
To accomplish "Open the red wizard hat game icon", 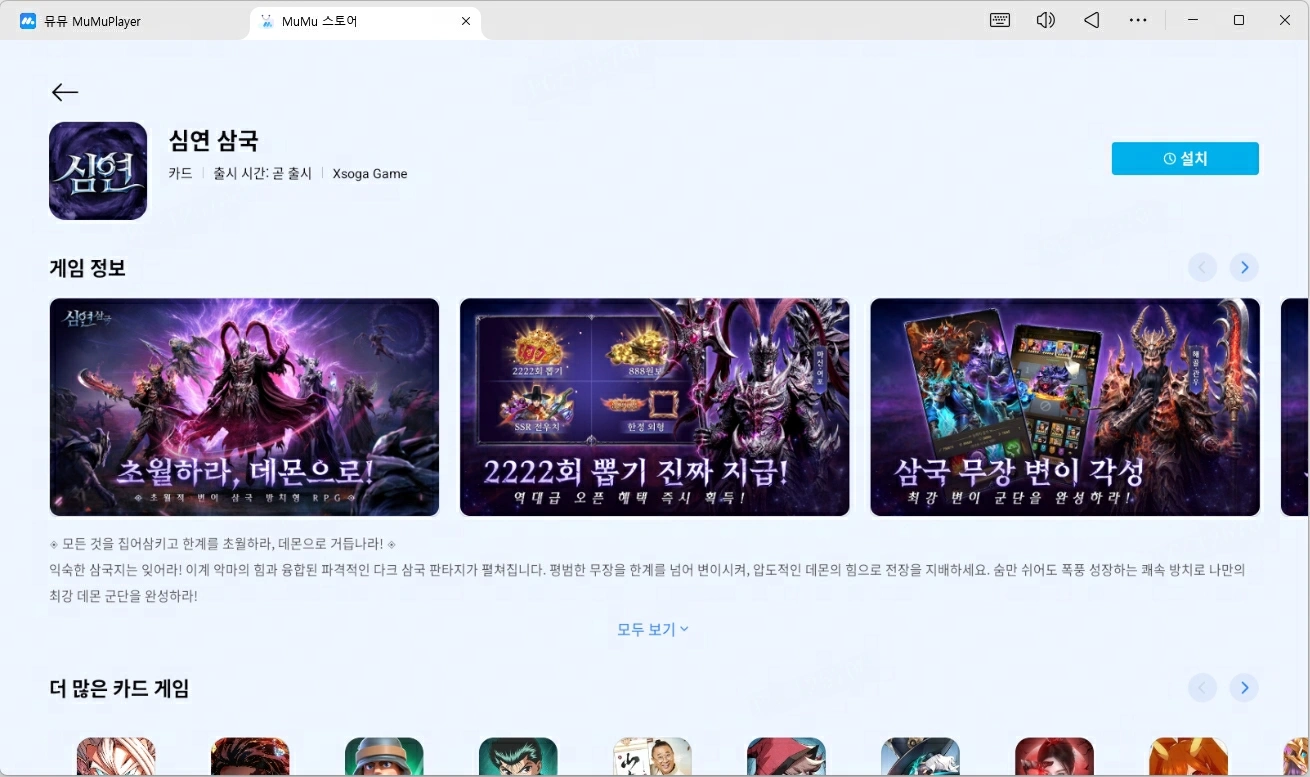I will tap(786, 757).
